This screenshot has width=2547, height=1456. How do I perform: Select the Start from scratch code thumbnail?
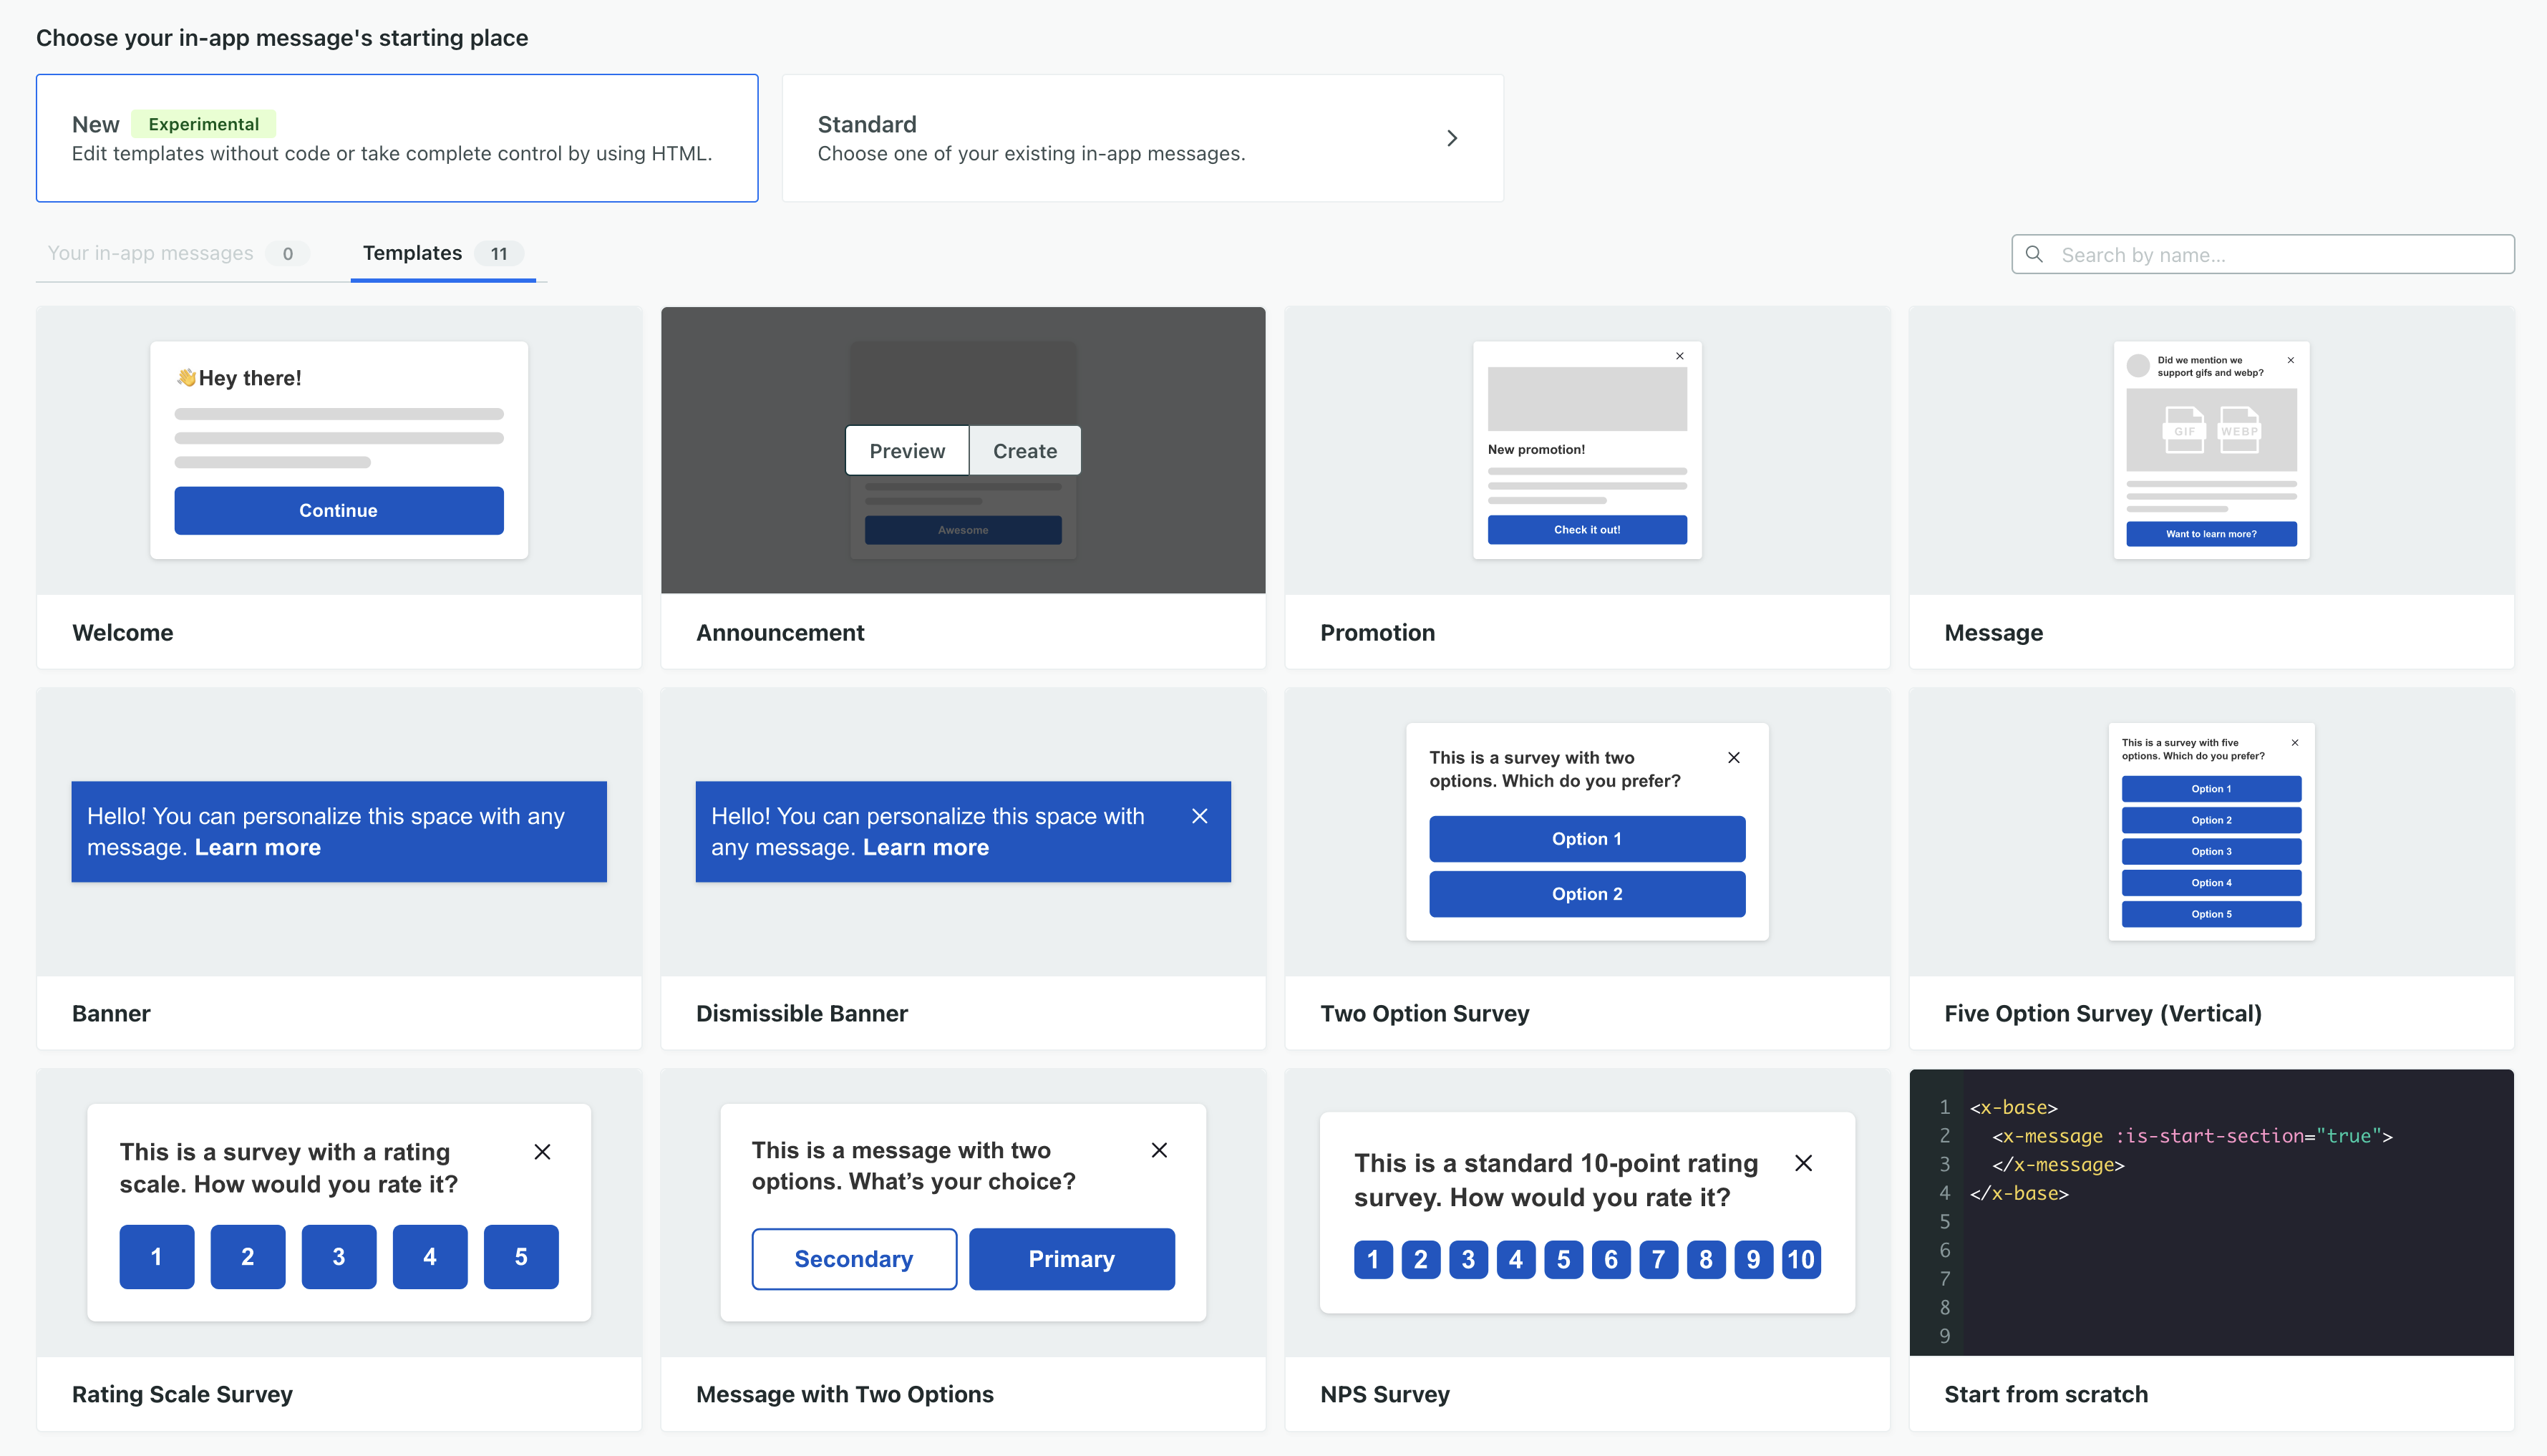point(2211,1213)
